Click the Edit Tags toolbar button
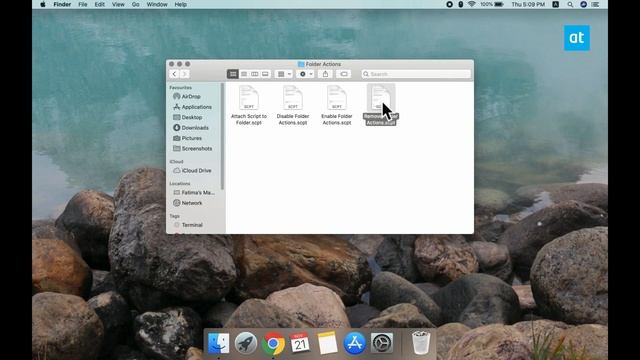 click(x=344, y=74)
